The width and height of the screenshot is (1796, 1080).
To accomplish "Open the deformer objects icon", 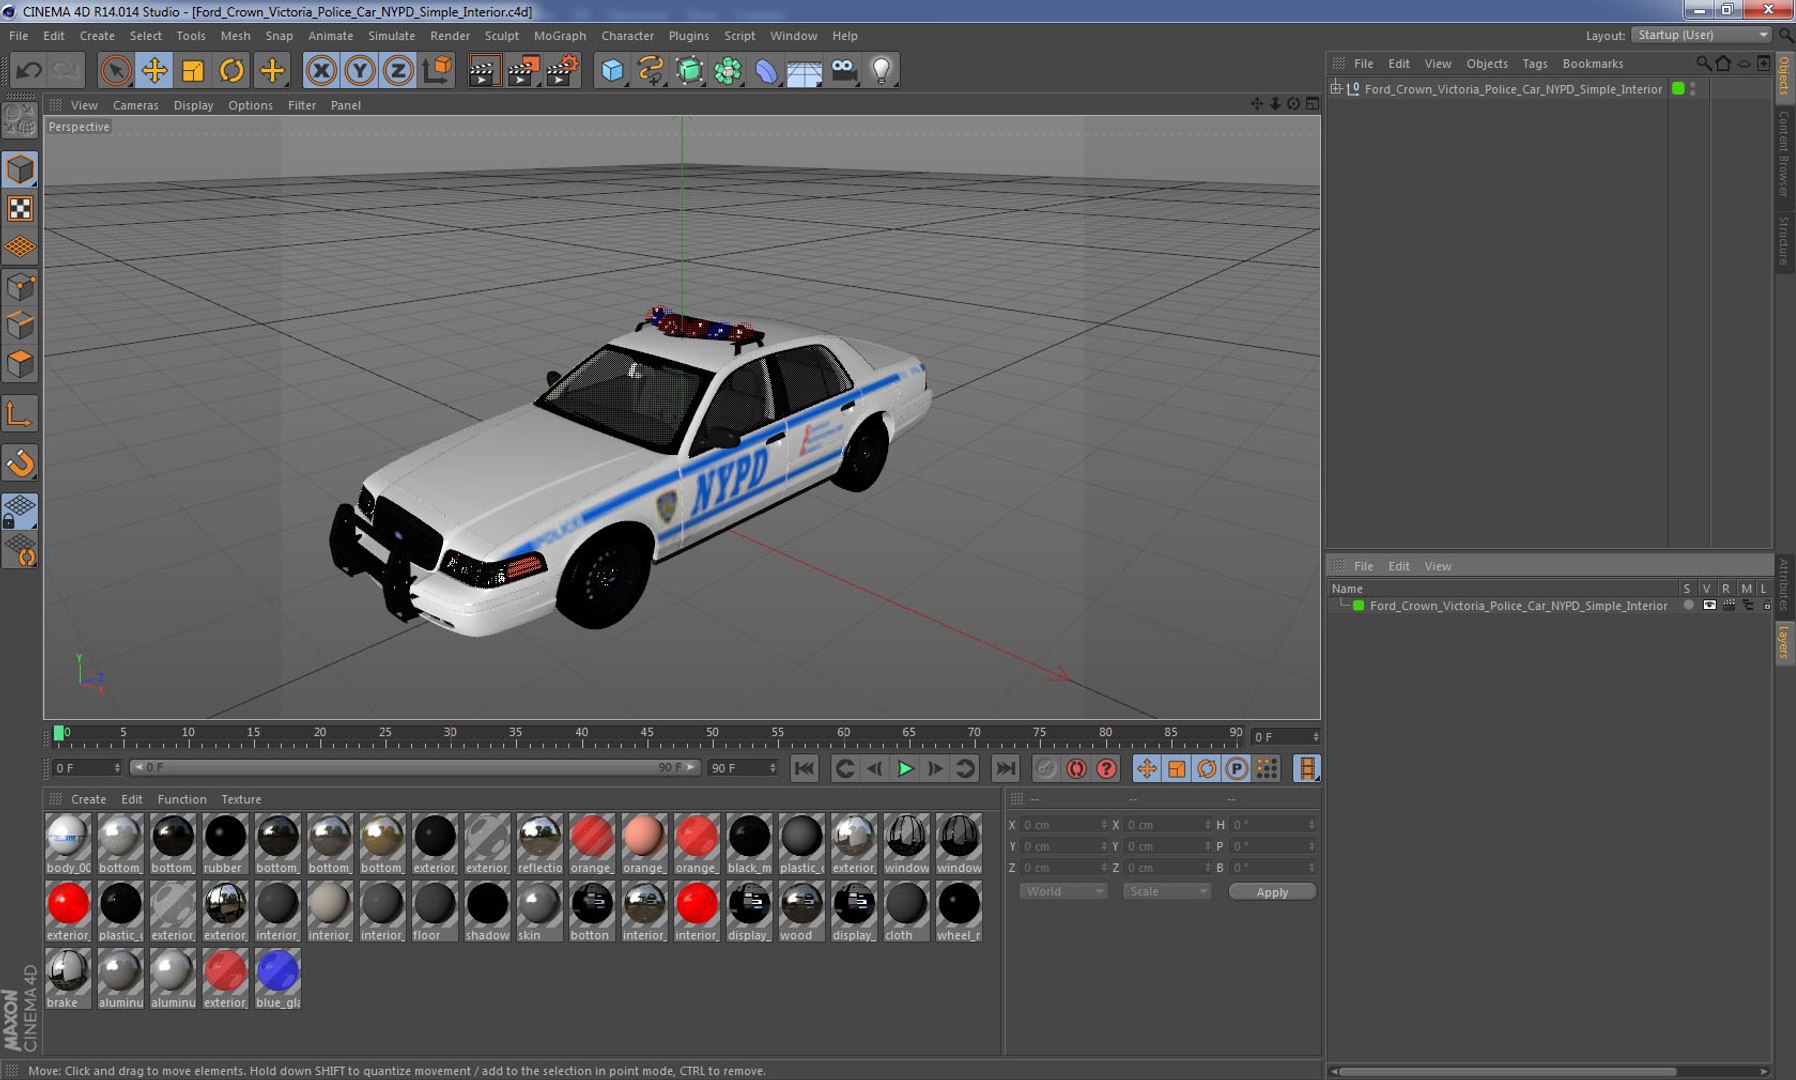I will [766, 70].
